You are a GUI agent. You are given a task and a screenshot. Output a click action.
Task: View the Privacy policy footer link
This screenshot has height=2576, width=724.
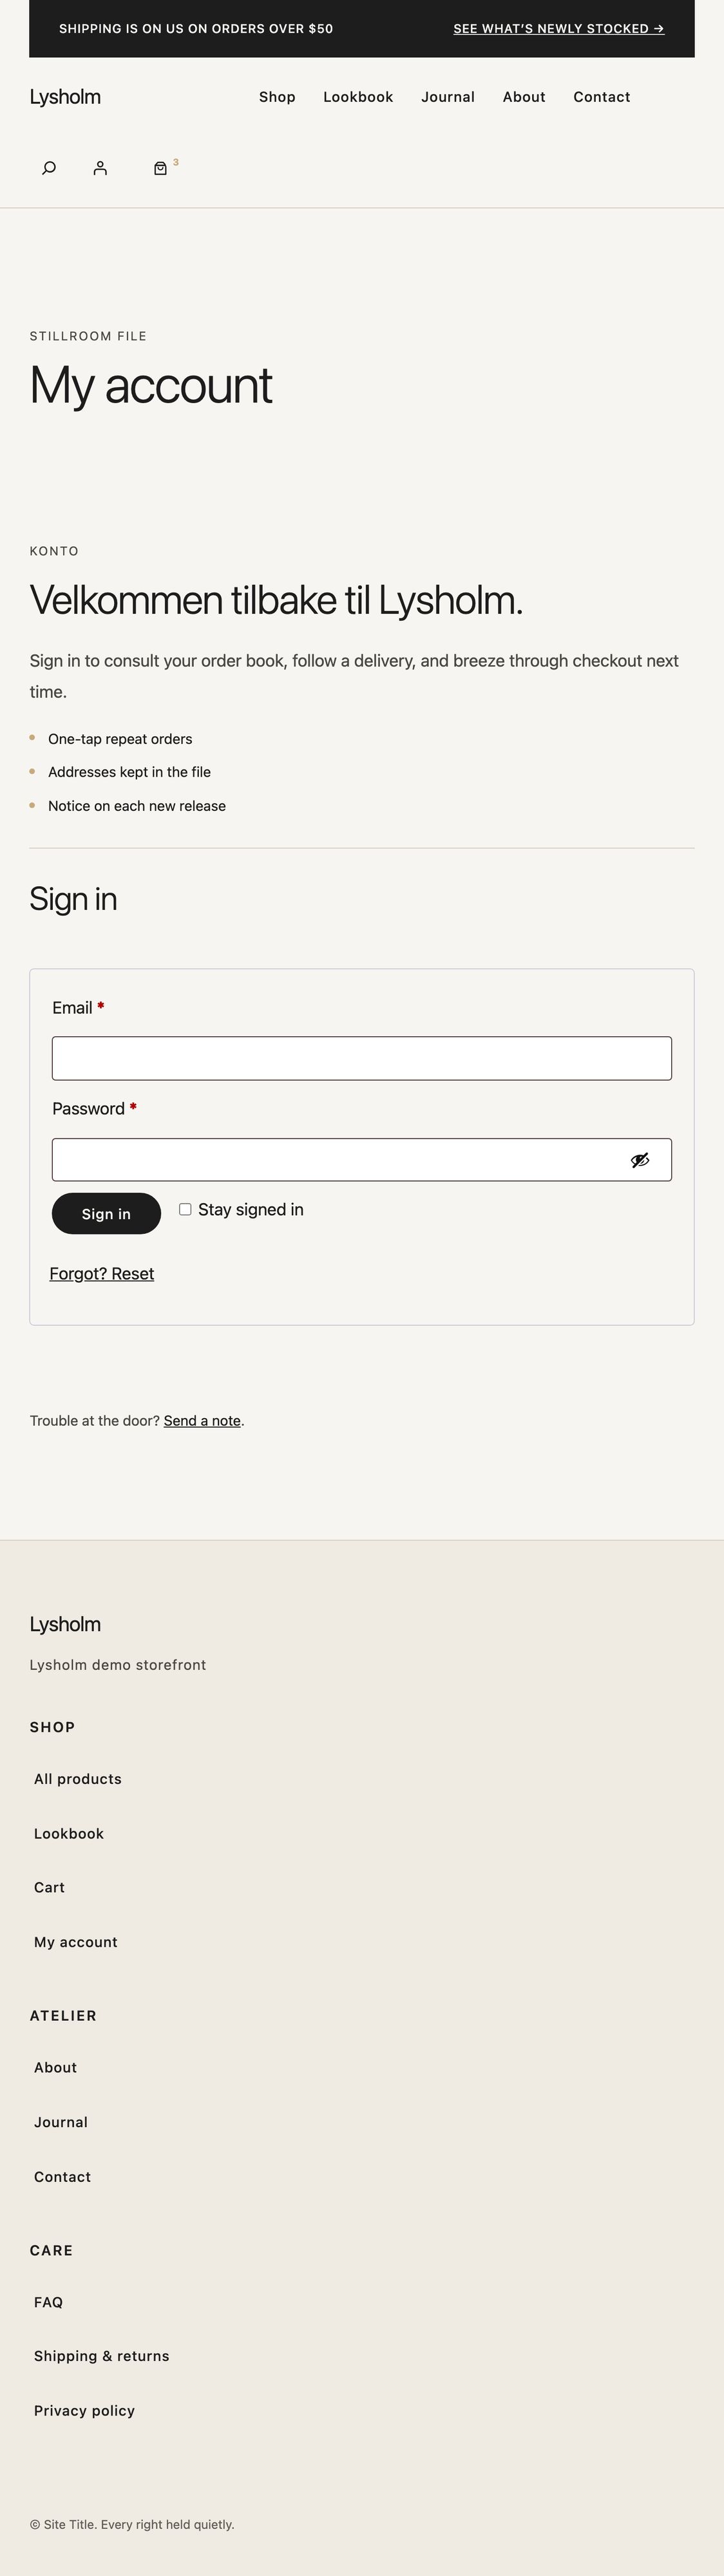click(84, 2411)
